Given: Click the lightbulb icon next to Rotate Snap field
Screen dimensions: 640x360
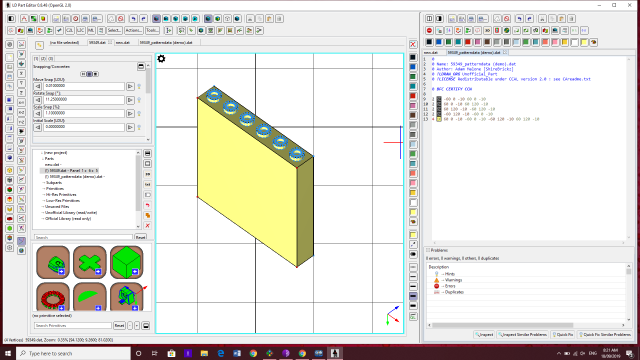Looking at the screenshot, I should tap(139, 100).
